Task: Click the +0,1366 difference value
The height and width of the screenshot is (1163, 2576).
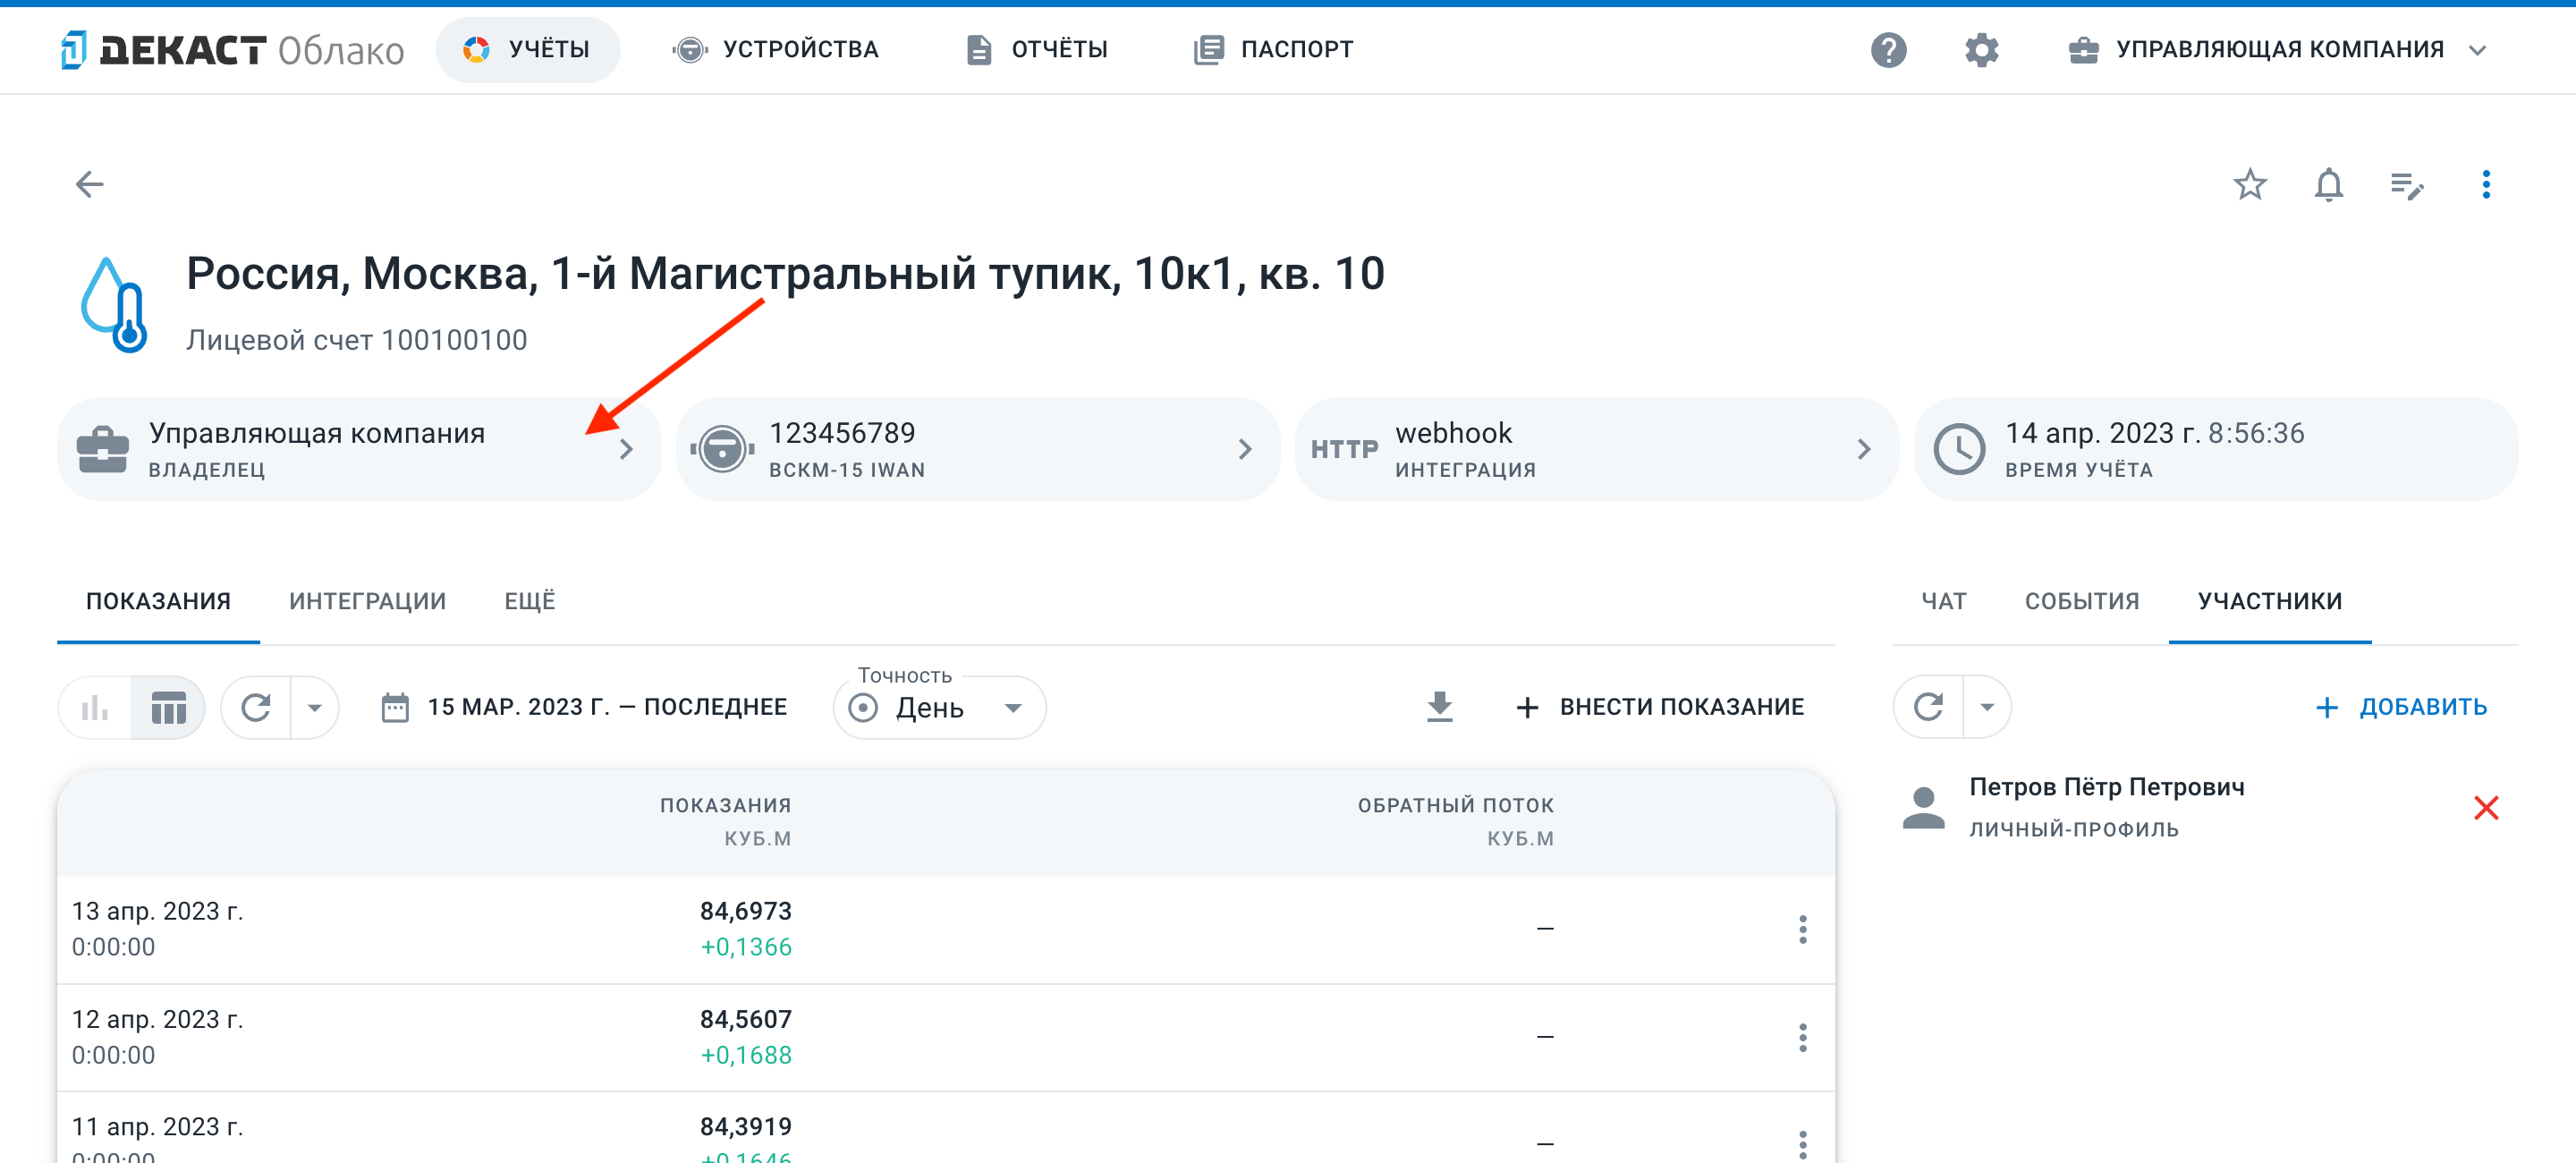Action: coord(745,948)
